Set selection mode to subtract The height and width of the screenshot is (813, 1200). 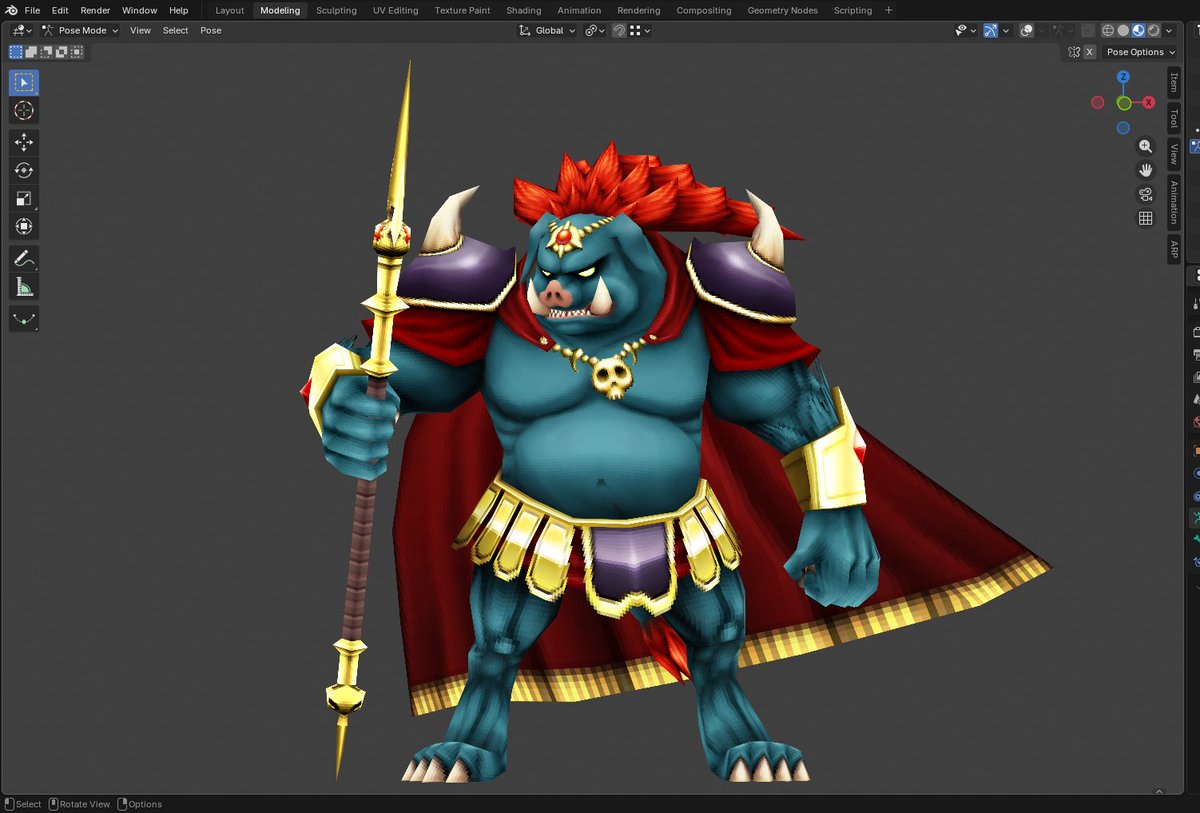46,51
